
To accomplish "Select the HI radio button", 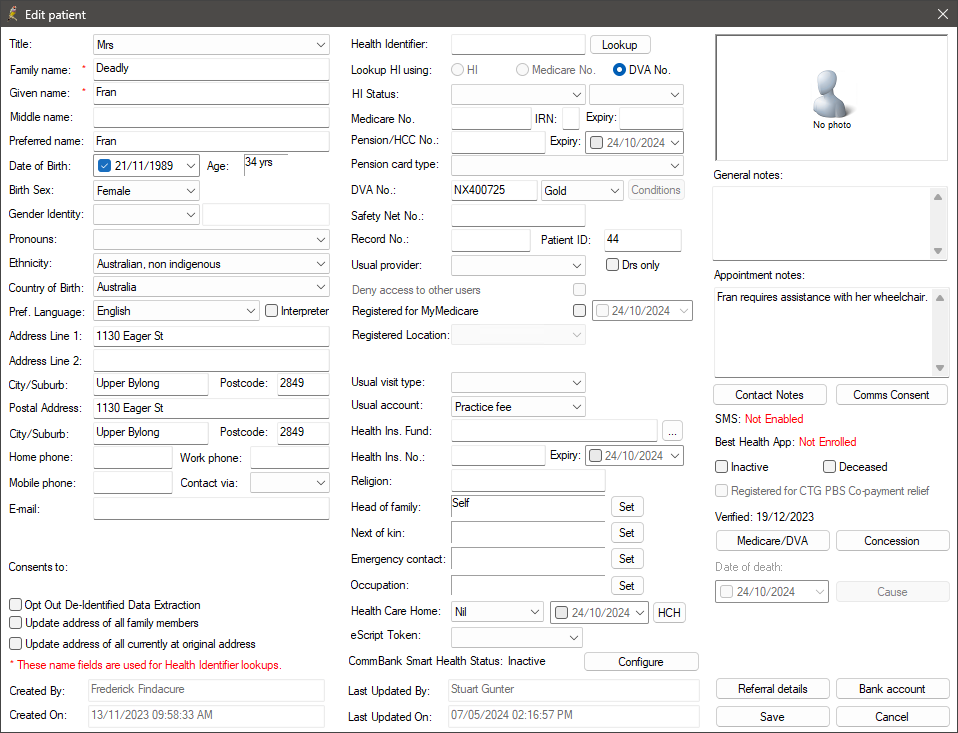I will coord(457,70).
